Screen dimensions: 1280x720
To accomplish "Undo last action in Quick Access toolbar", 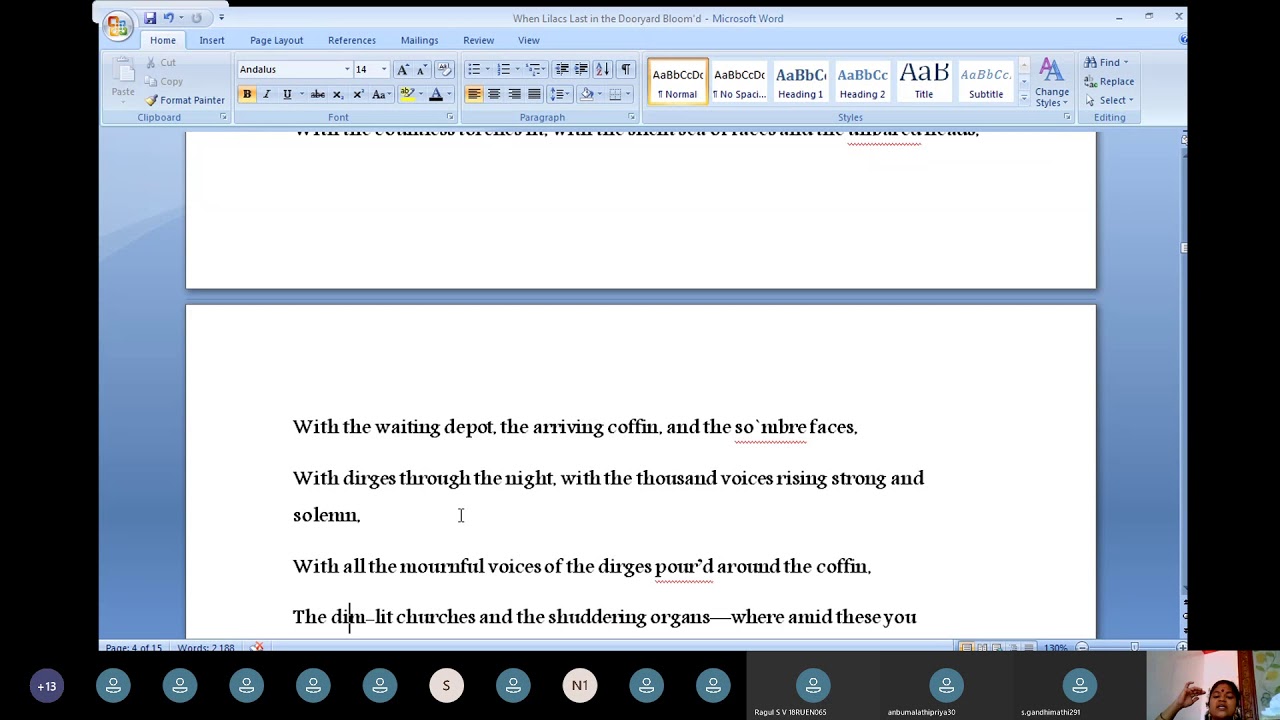I will 168,17.
